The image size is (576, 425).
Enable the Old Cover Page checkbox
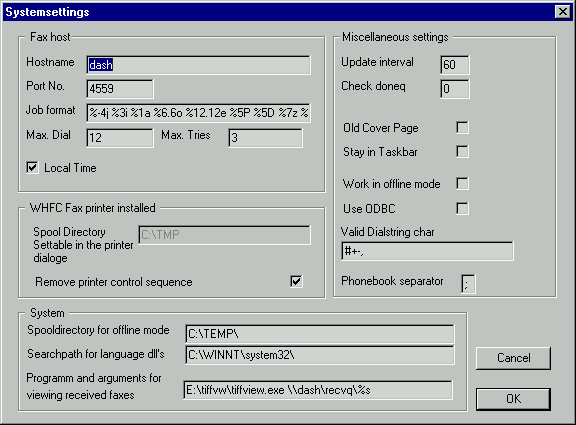(x=462, y=128)
